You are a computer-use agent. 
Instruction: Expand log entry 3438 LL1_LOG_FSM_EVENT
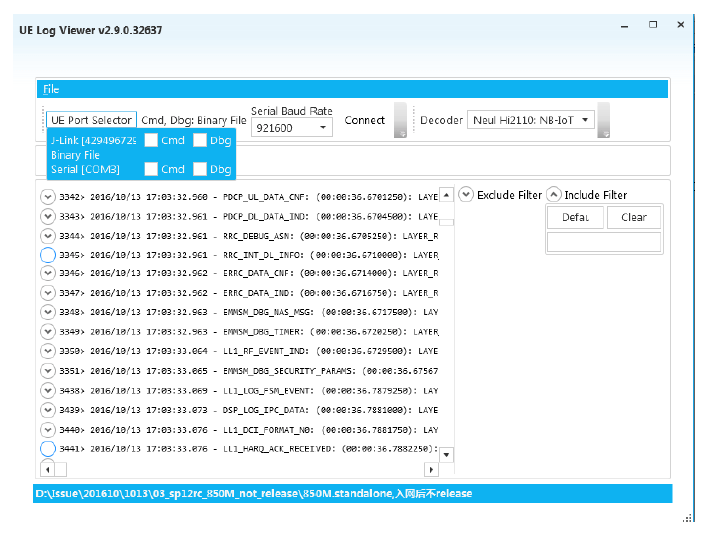[48, 391]
